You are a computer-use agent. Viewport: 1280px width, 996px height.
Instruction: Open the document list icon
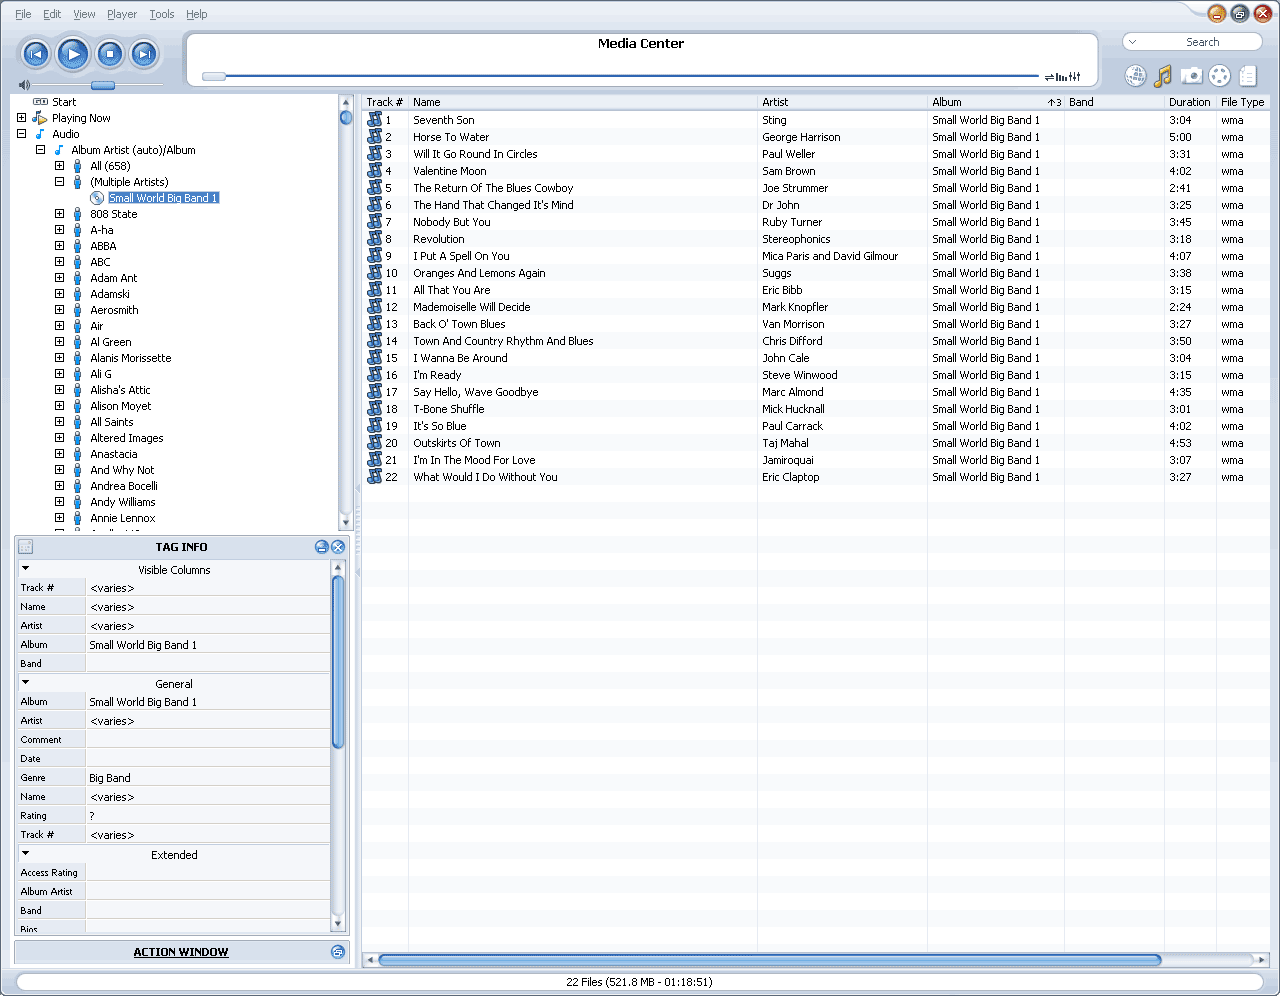[x=1248, y=76]
